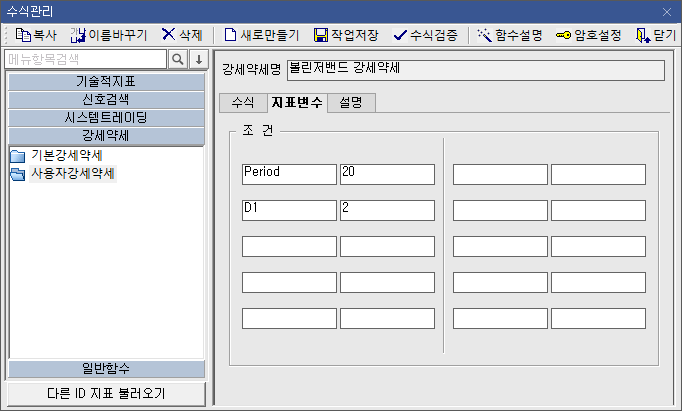Select the 기본강세약세 folder icon
This screenshot has width=682, height=411.
[x=17, y=156]
